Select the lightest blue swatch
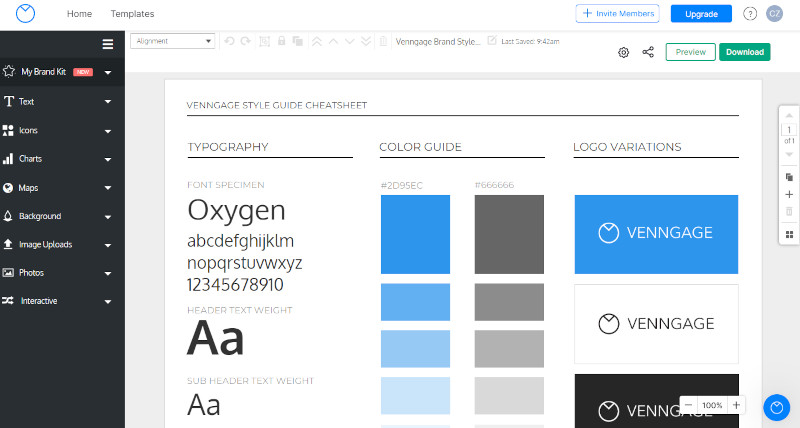This screenshot has width=800, height=428. pyautogui.click(x=415, y=395)
